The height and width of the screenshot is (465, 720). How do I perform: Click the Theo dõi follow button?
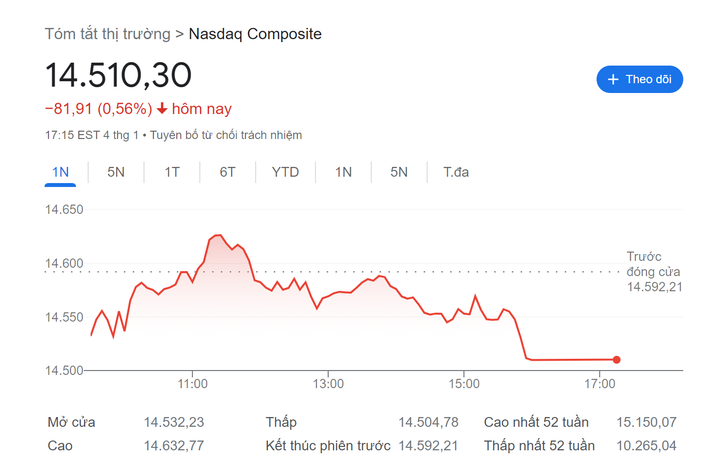coord(639,79)
